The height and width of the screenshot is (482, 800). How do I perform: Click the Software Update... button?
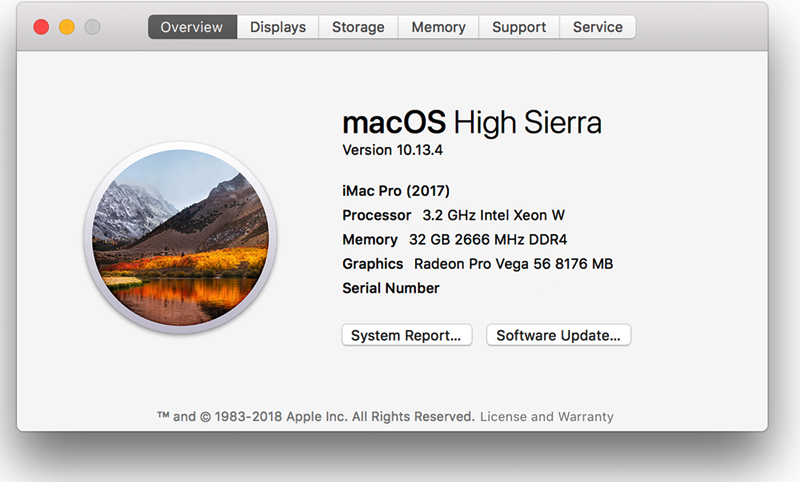[559, 335]
